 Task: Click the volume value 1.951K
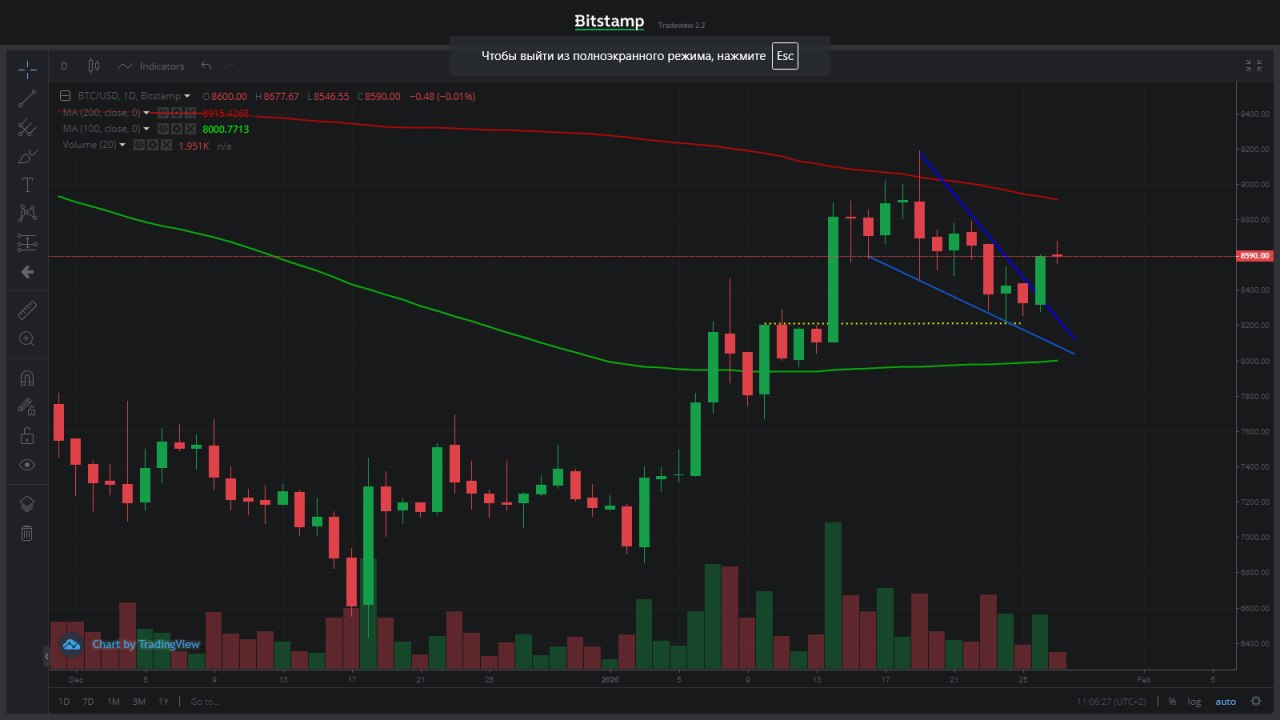(x=194, y=146)
